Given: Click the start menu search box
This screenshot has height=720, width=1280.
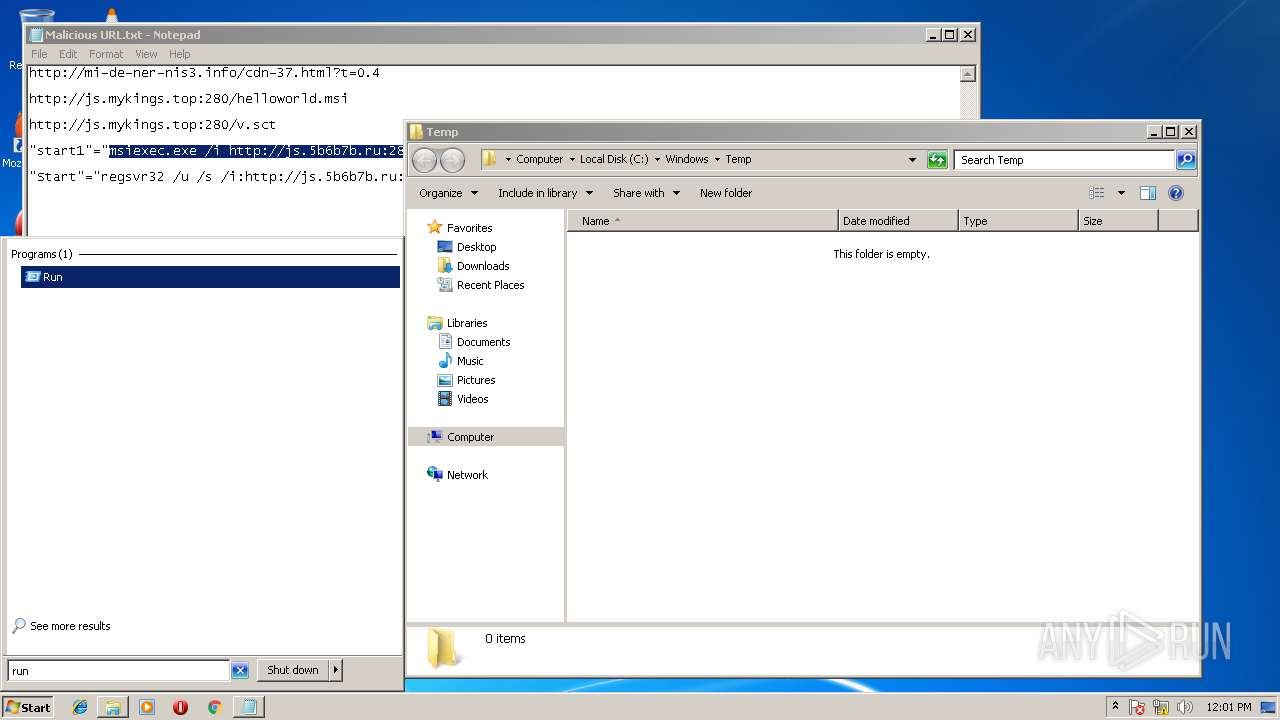Looking at the screenshot, I should point(118,670).
